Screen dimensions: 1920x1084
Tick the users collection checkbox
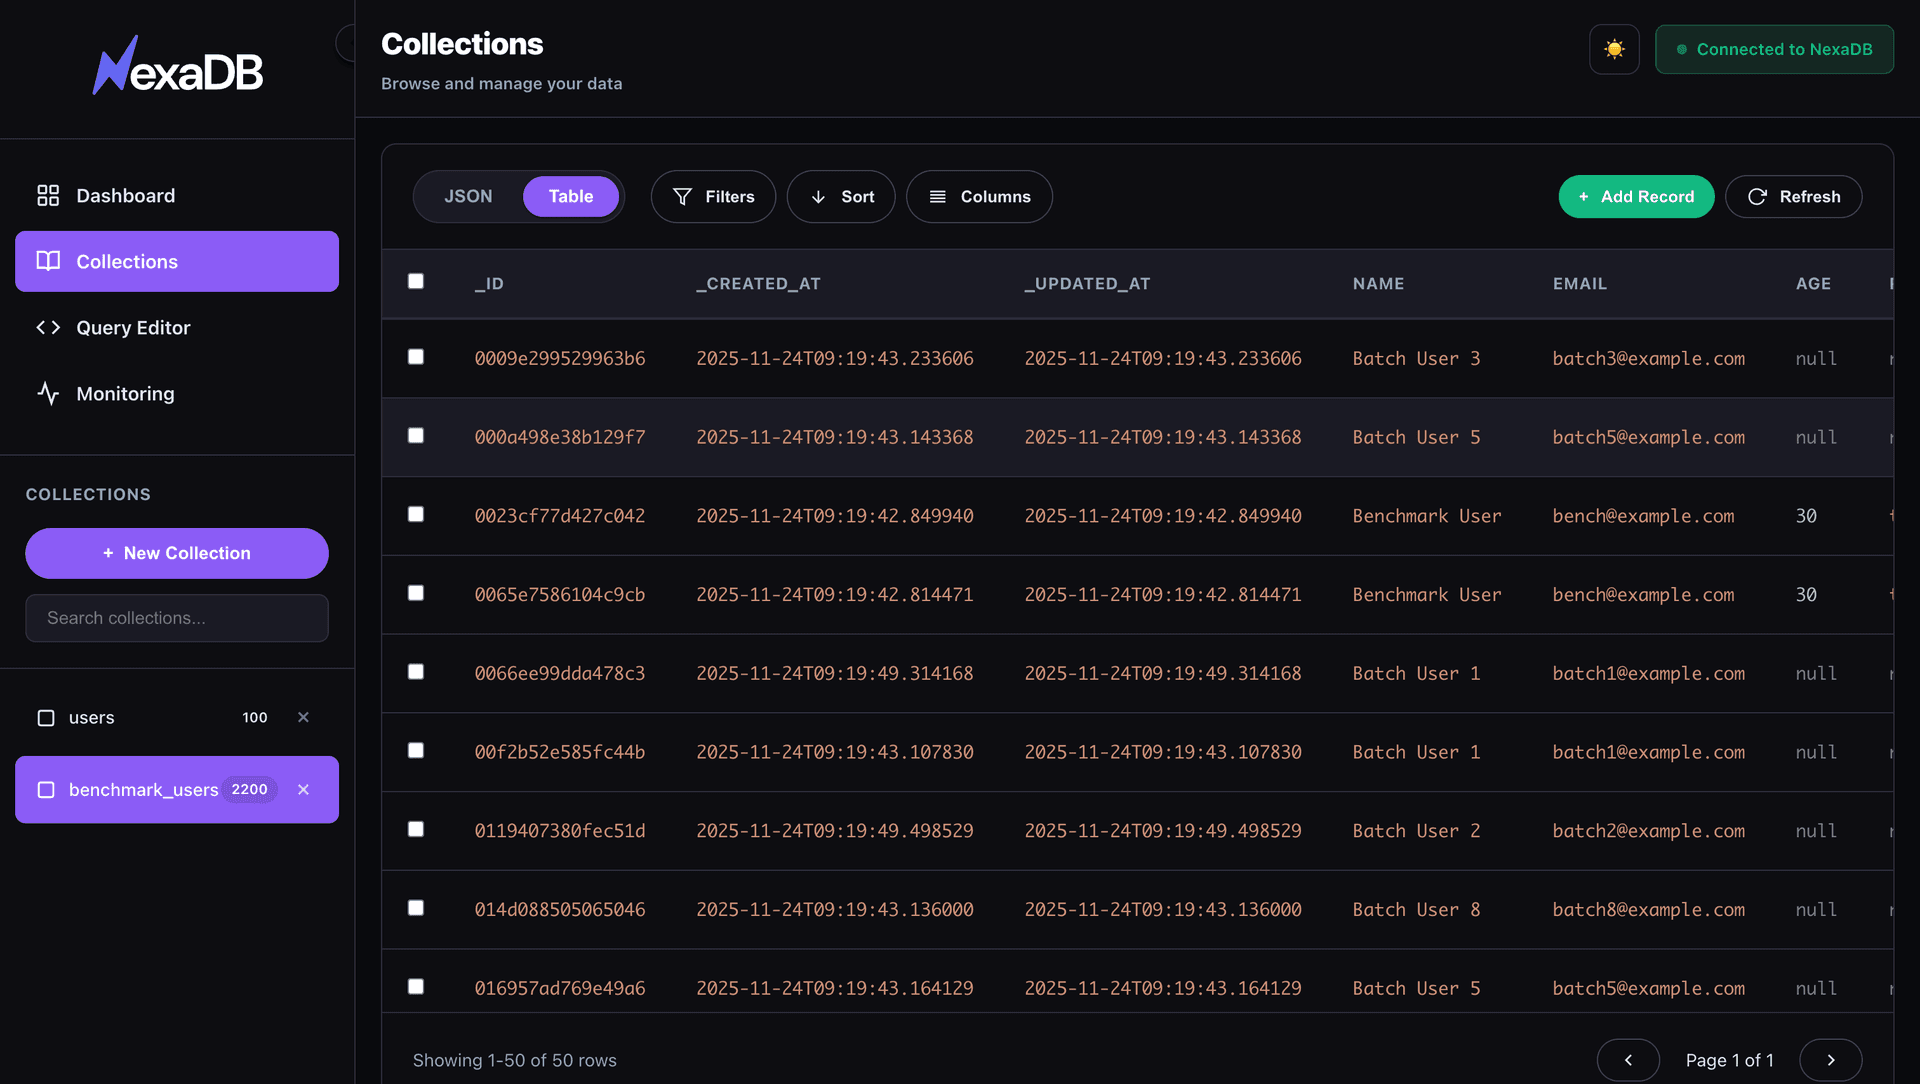[44, 717]
